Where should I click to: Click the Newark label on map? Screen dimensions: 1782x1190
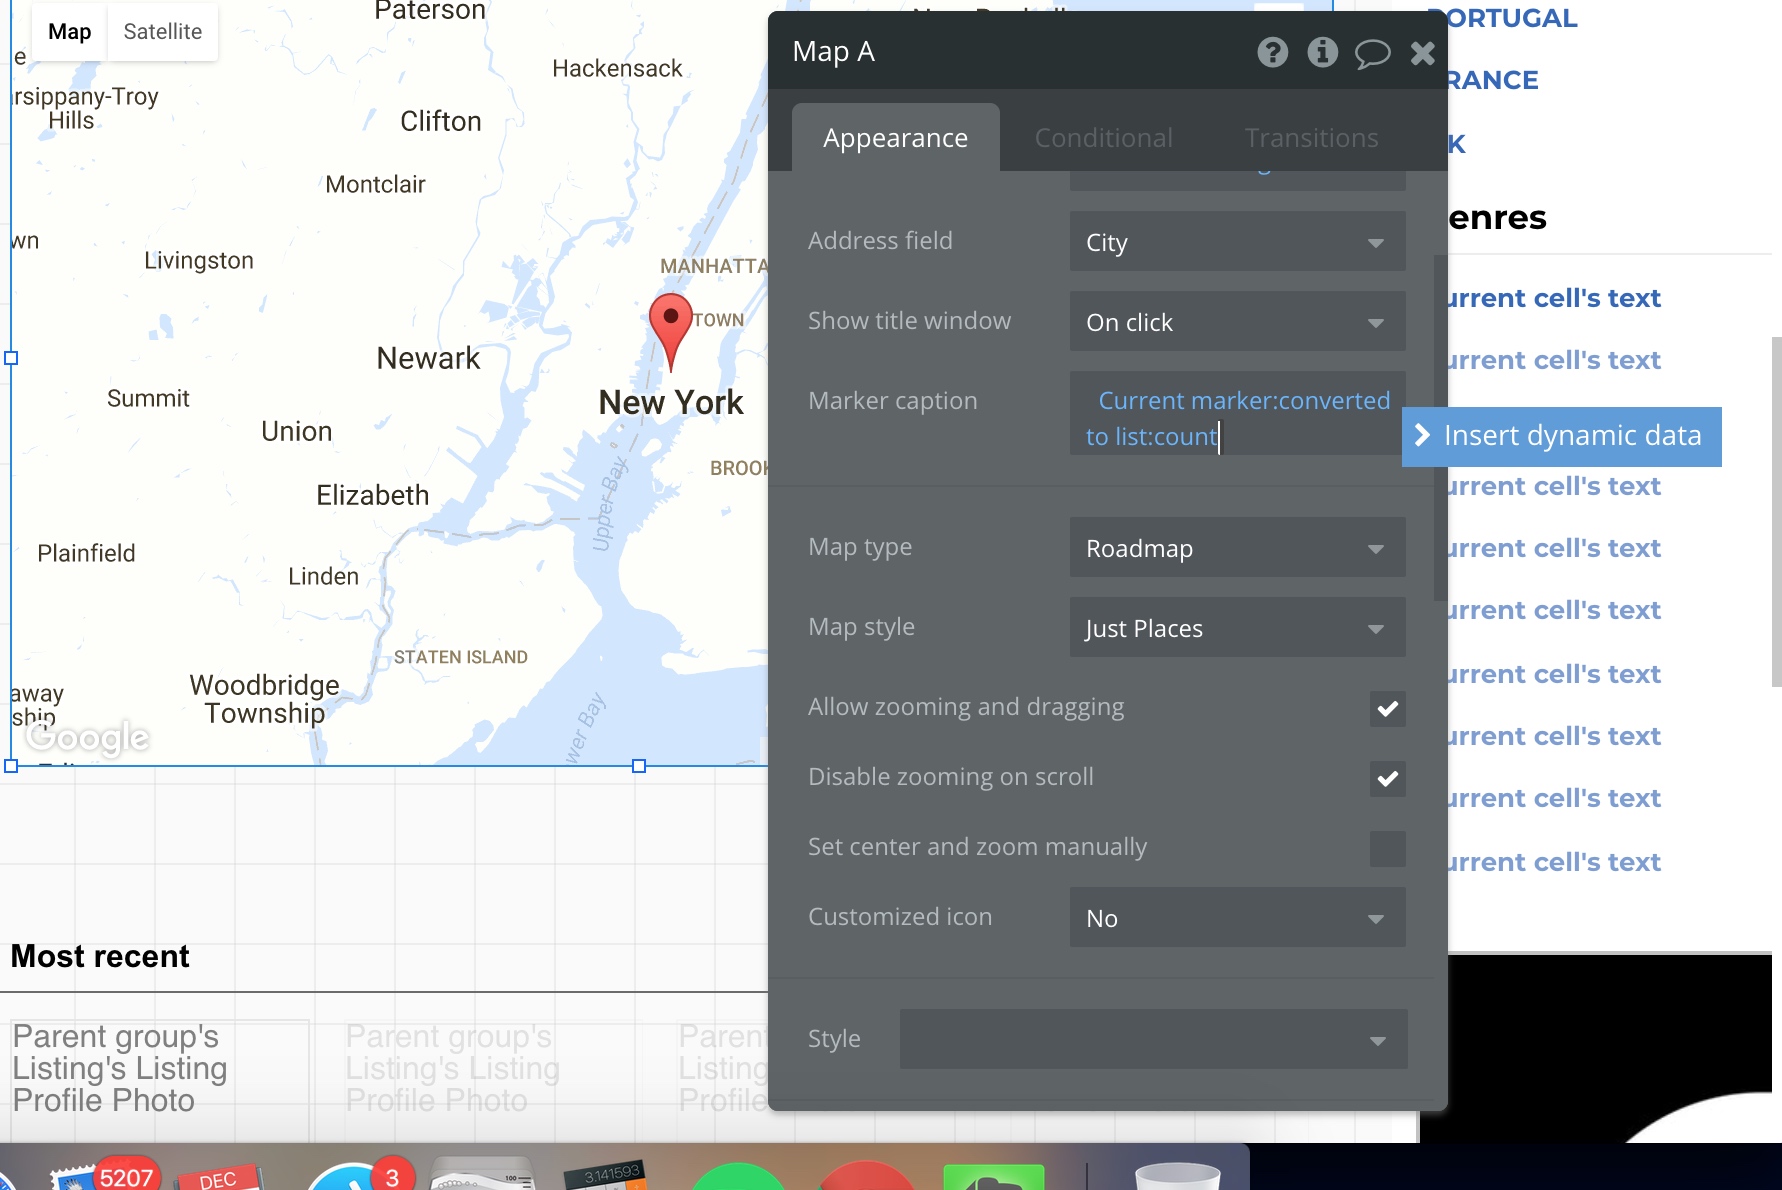[428, 358]
